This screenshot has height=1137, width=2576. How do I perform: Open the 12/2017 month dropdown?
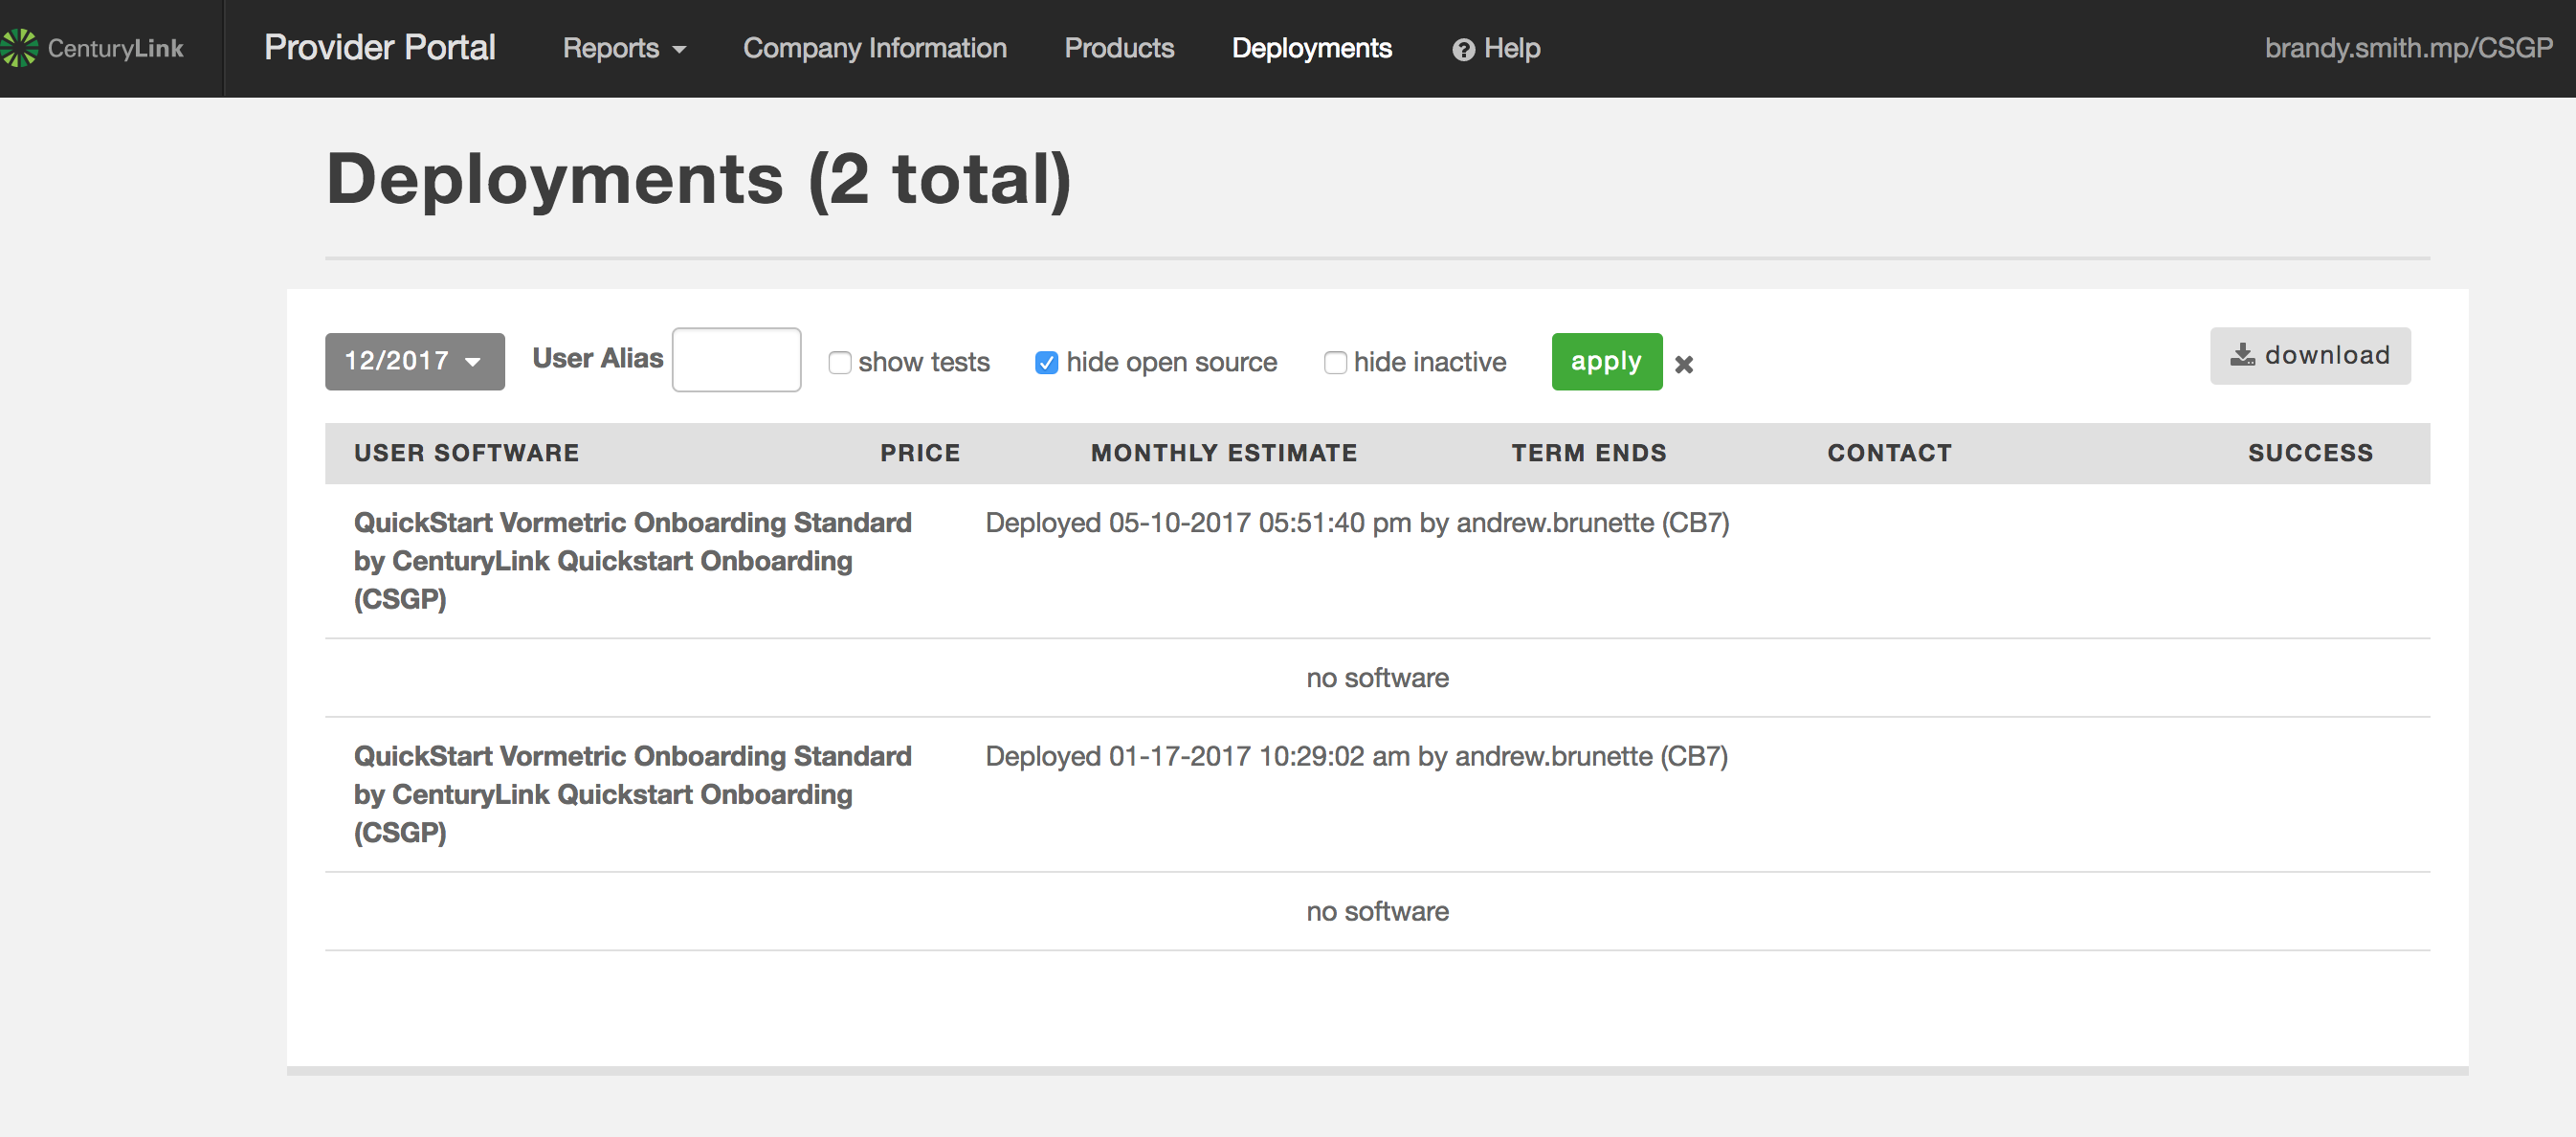(414, 361)
